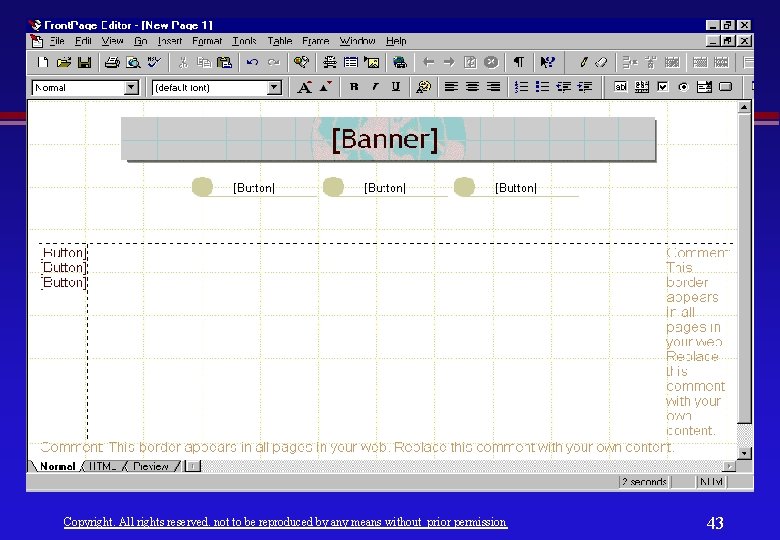The width and height of the screenshot is (780, 540).
Task: Print the page using printer icon
Action: [112, 62]
